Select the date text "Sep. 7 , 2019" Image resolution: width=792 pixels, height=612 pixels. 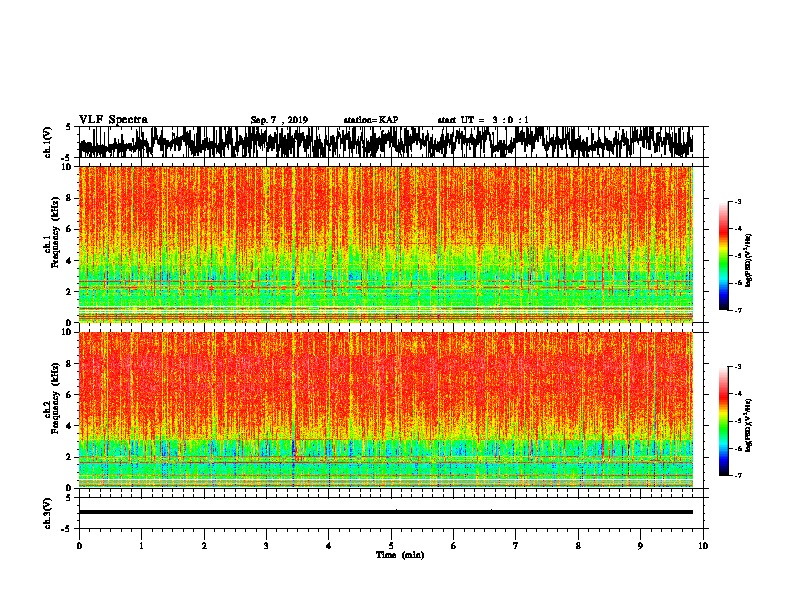click(279, 120)
